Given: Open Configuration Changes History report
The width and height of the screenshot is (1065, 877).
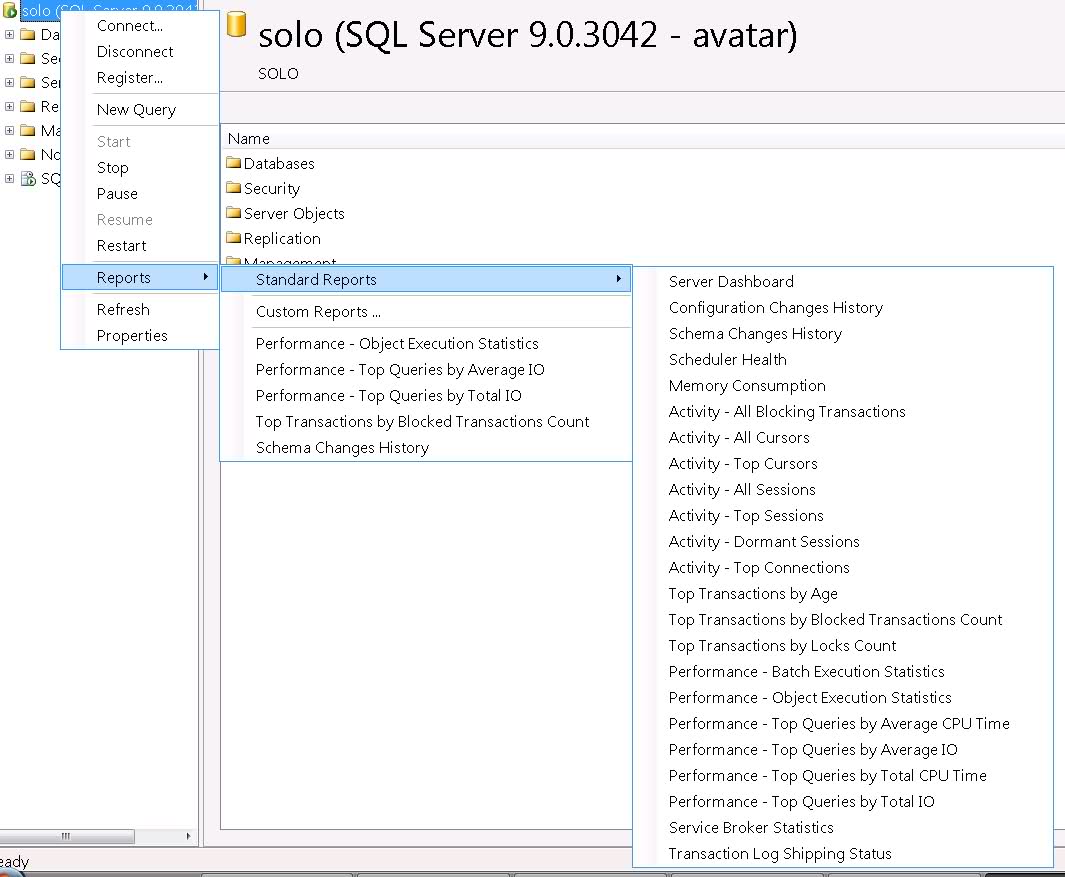Looking at the screenshot, I should 776,308.
